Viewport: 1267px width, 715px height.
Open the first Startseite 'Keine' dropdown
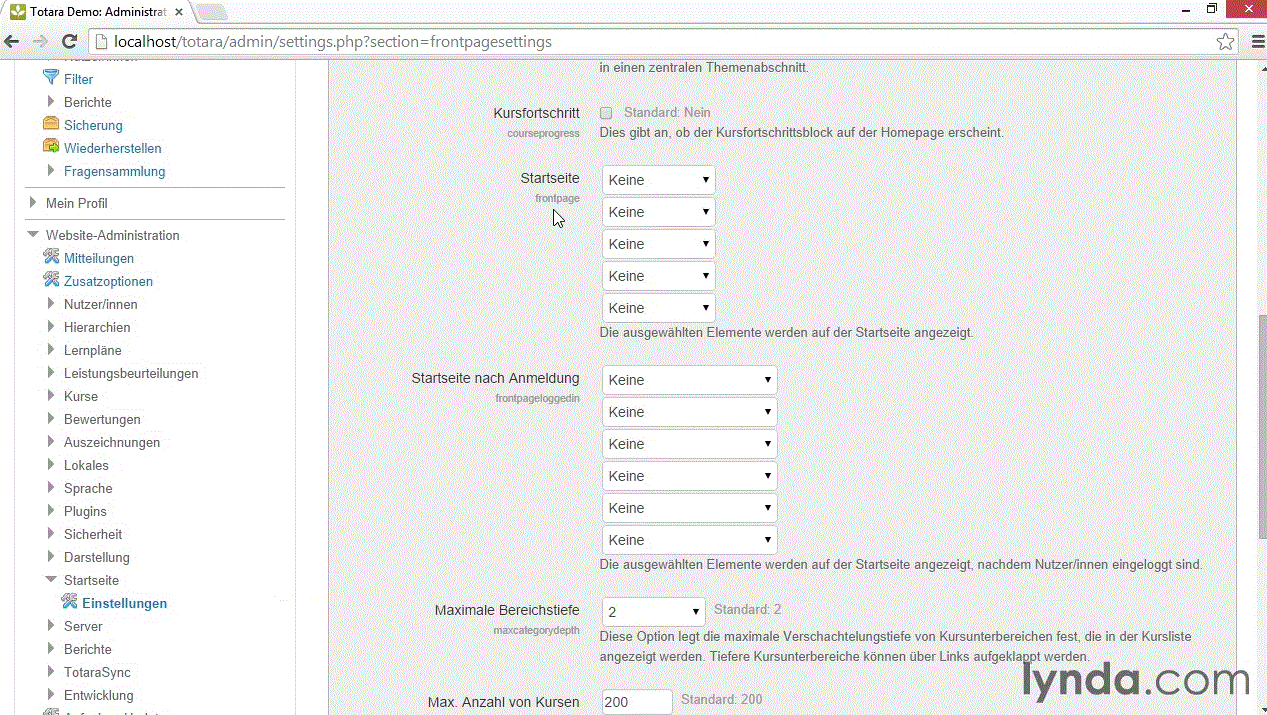pos(658,180)
